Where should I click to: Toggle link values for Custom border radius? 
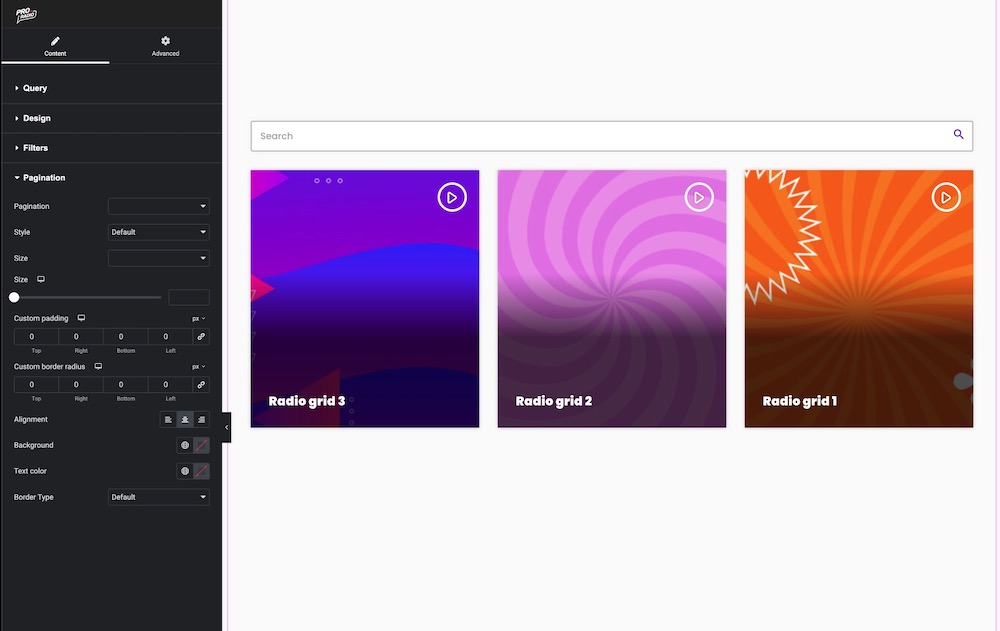pyautogui.click(x=201, y=384)
